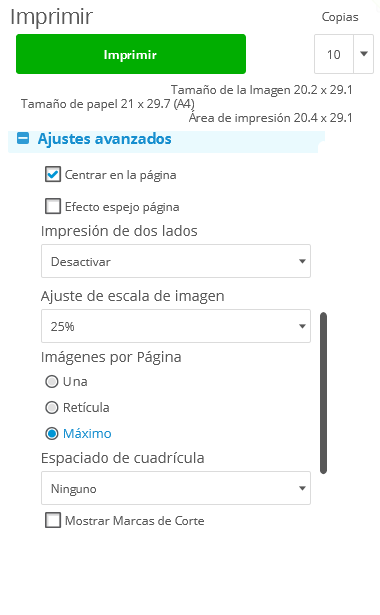Open the Ninguno grid spacing combo box
The width and height of the screenshot is (380, 615).
click(176, 488)
